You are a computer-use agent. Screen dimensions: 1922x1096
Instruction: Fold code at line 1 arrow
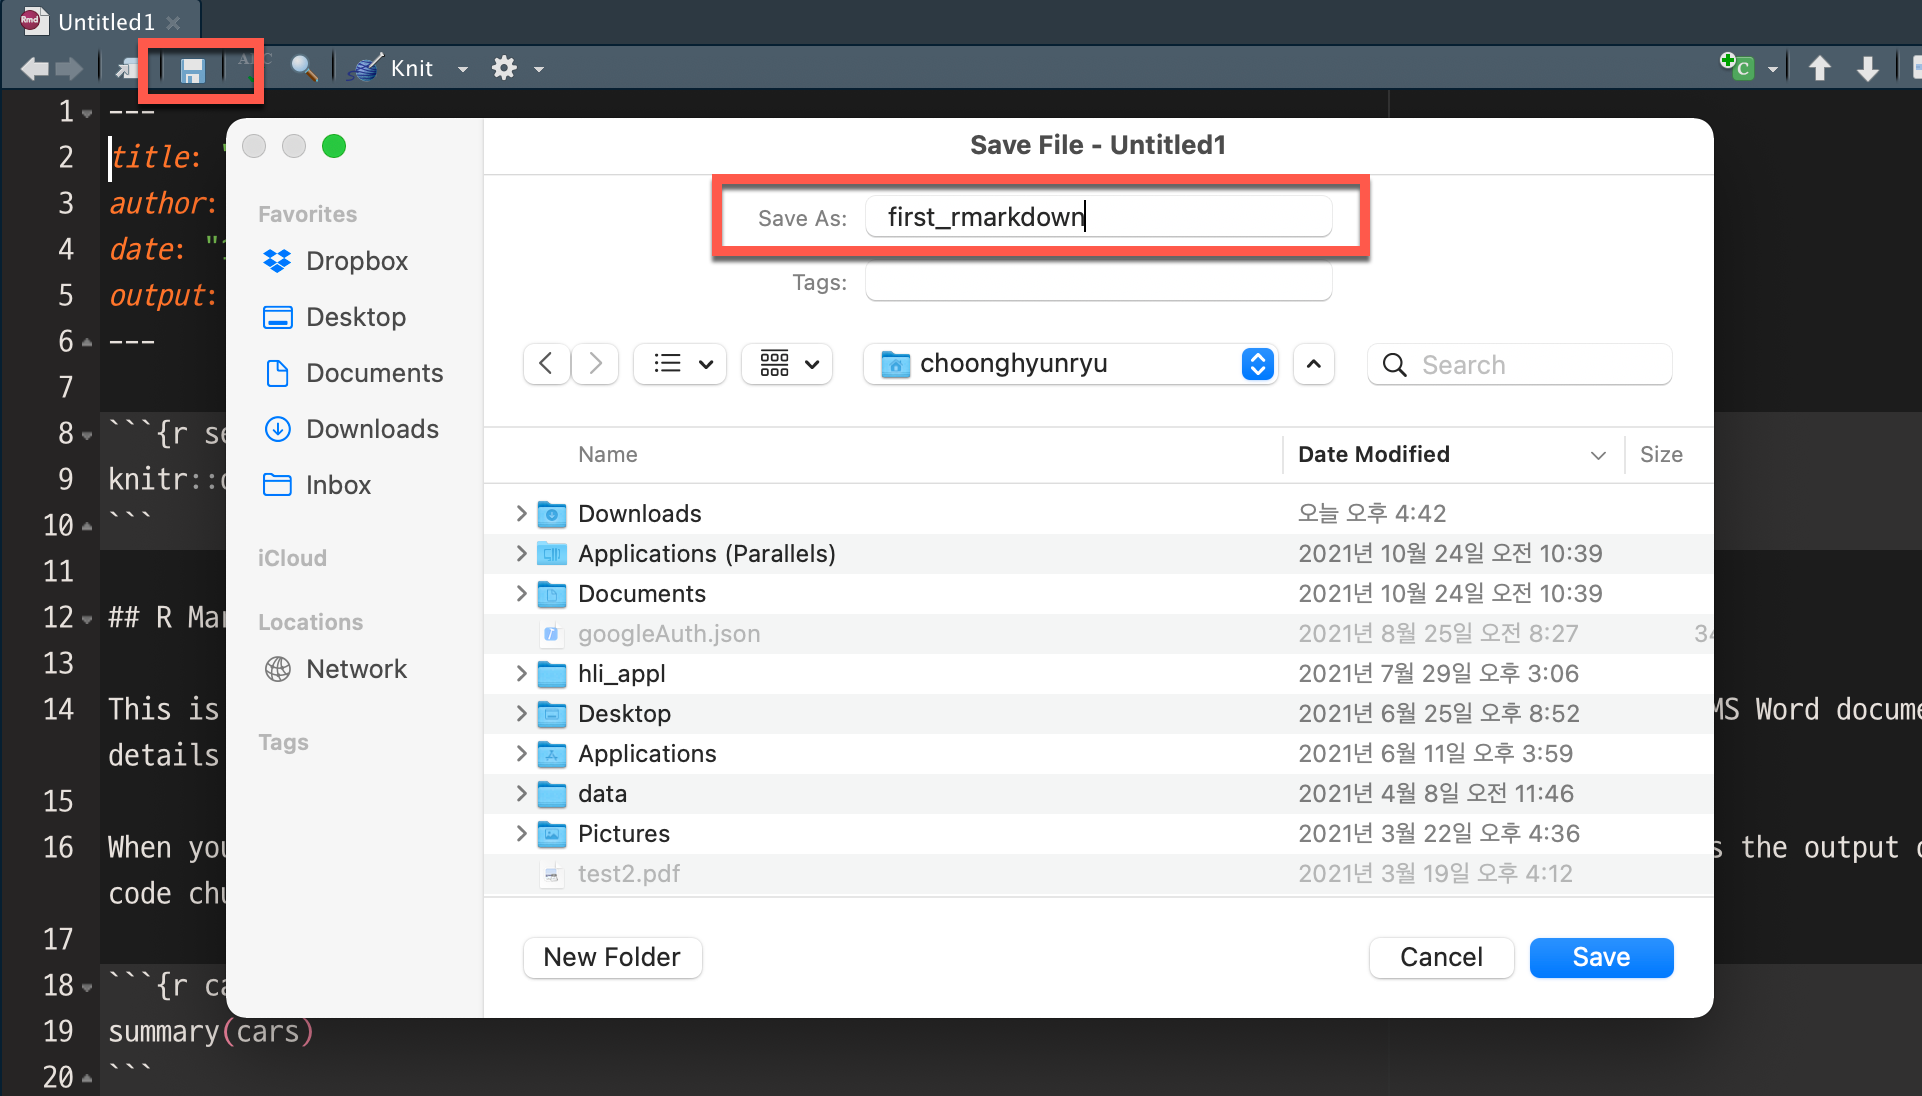tap(87, 113)
